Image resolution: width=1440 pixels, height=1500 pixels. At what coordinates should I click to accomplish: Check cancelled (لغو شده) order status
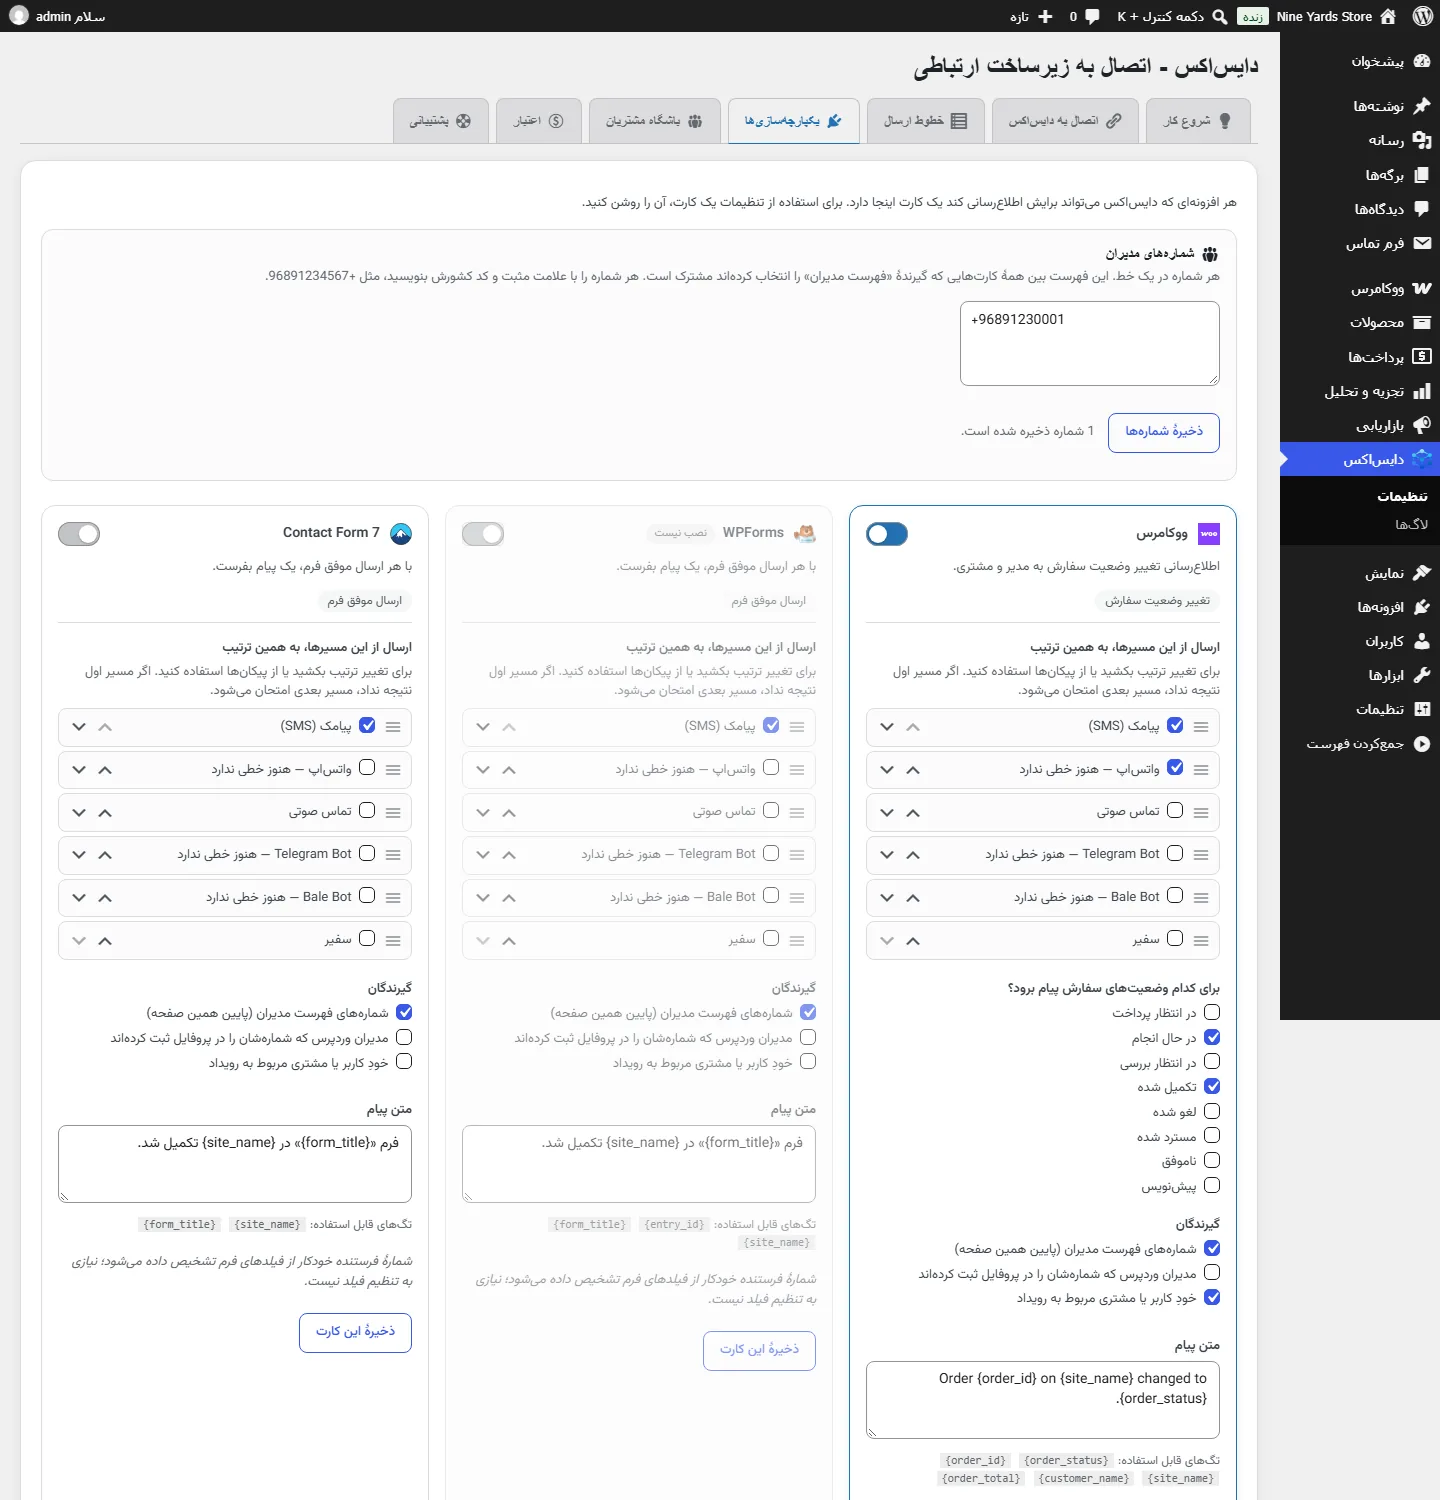click(x=1212, y=1111)
